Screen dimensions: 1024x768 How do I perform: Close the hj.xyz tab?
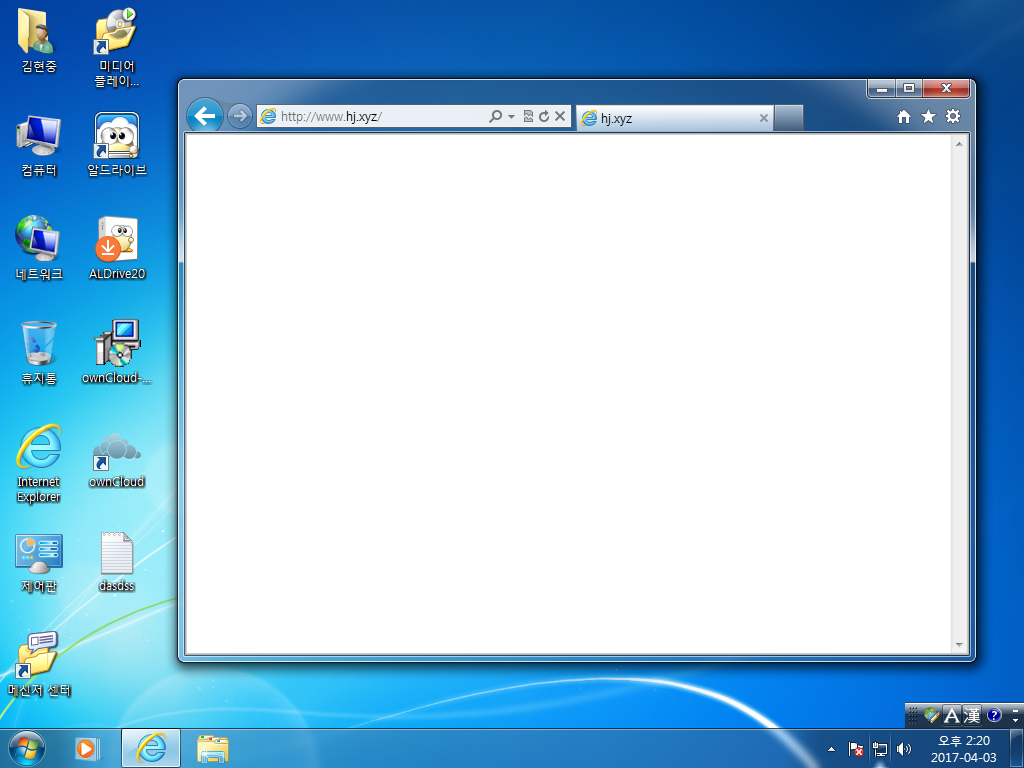tap(763, 118)
